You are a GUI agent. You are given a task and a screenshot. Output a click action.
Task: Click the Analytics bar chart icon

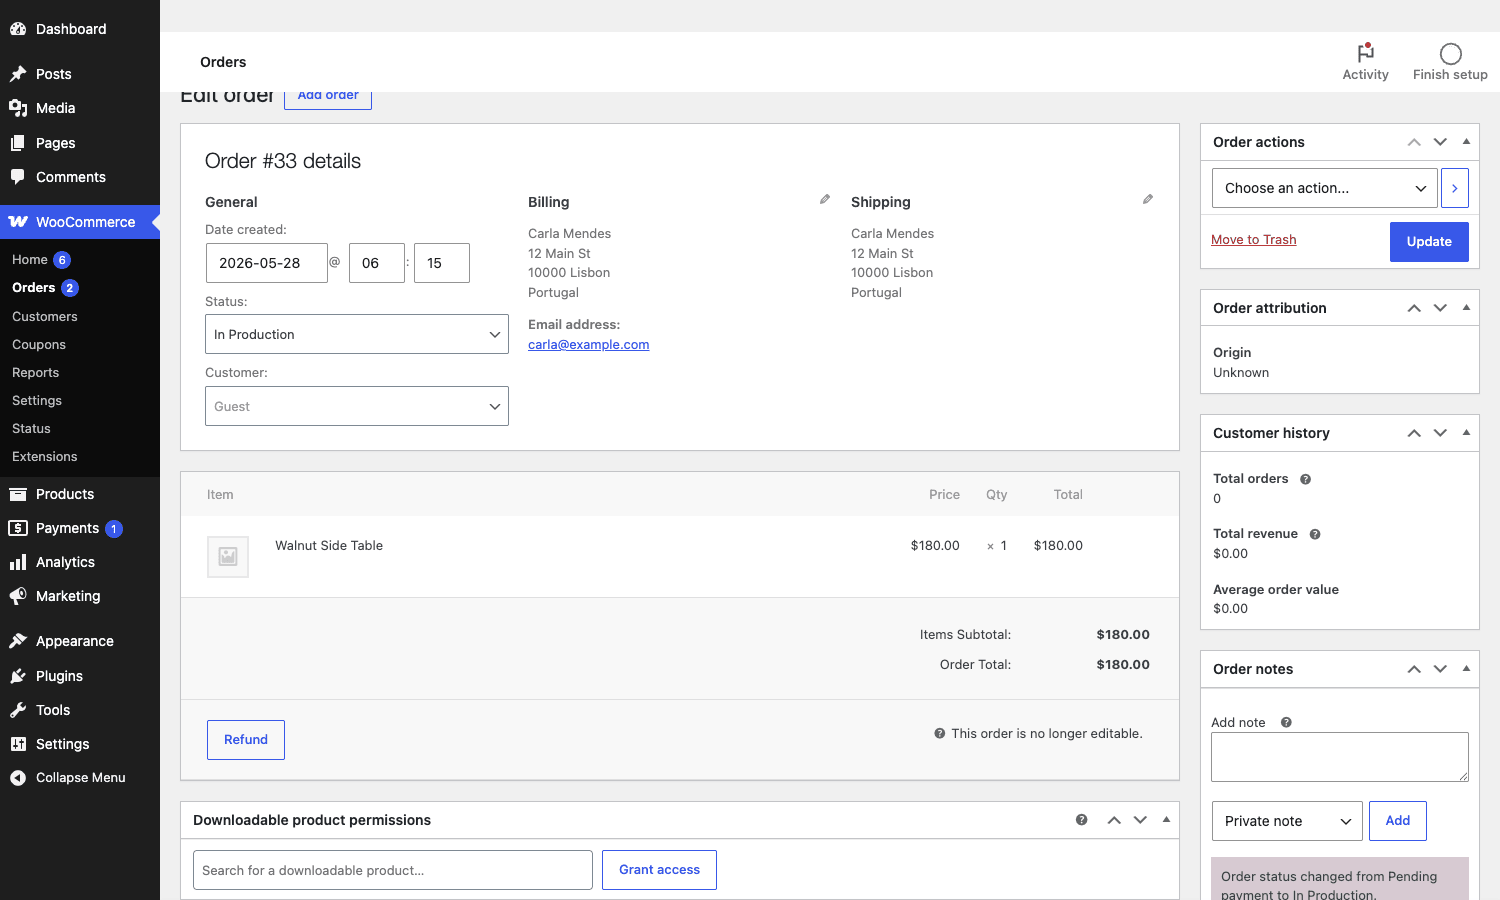(x=18, y=562)
